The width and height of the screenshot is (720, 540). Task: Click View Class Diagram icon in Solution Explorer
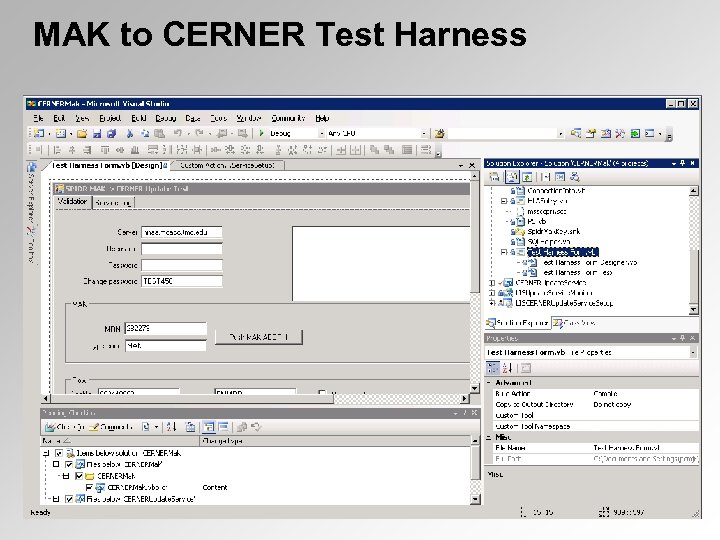tap(574, 177)
